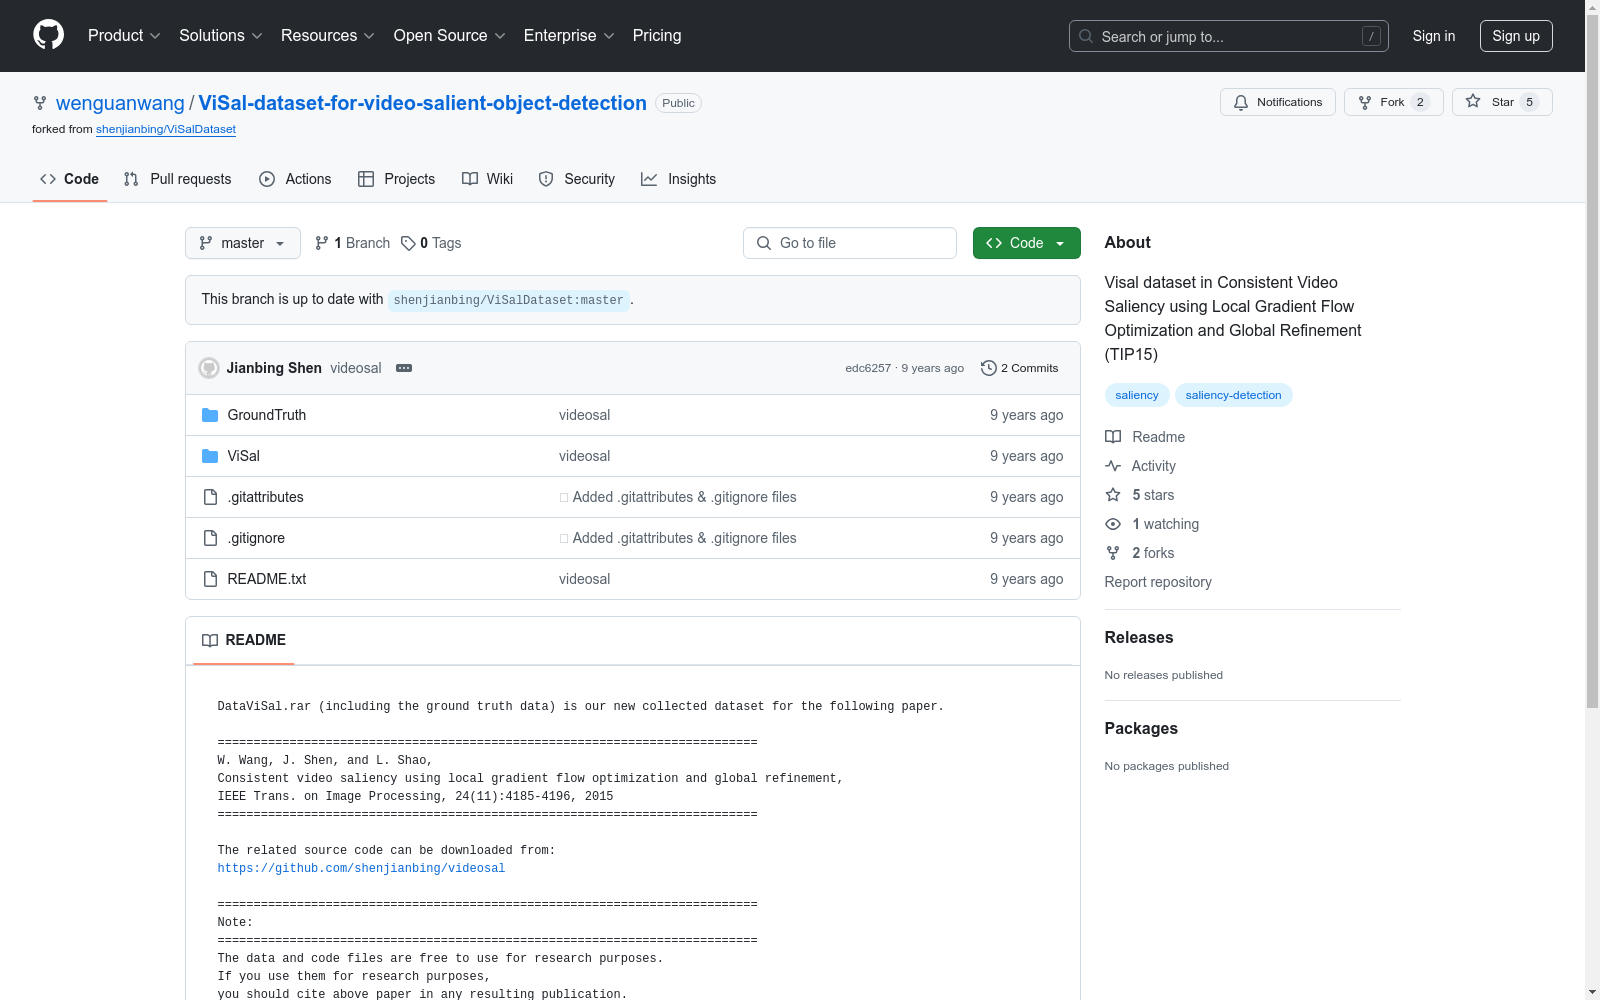Open the 2 Commits history link
Image resolution: width=1600 pixels, height=1000 pixels.
[x=1020, y=368]
